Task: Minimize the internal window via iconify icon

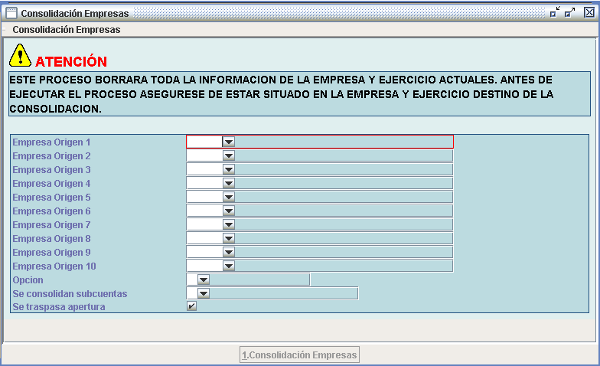Action: [554, 13]
